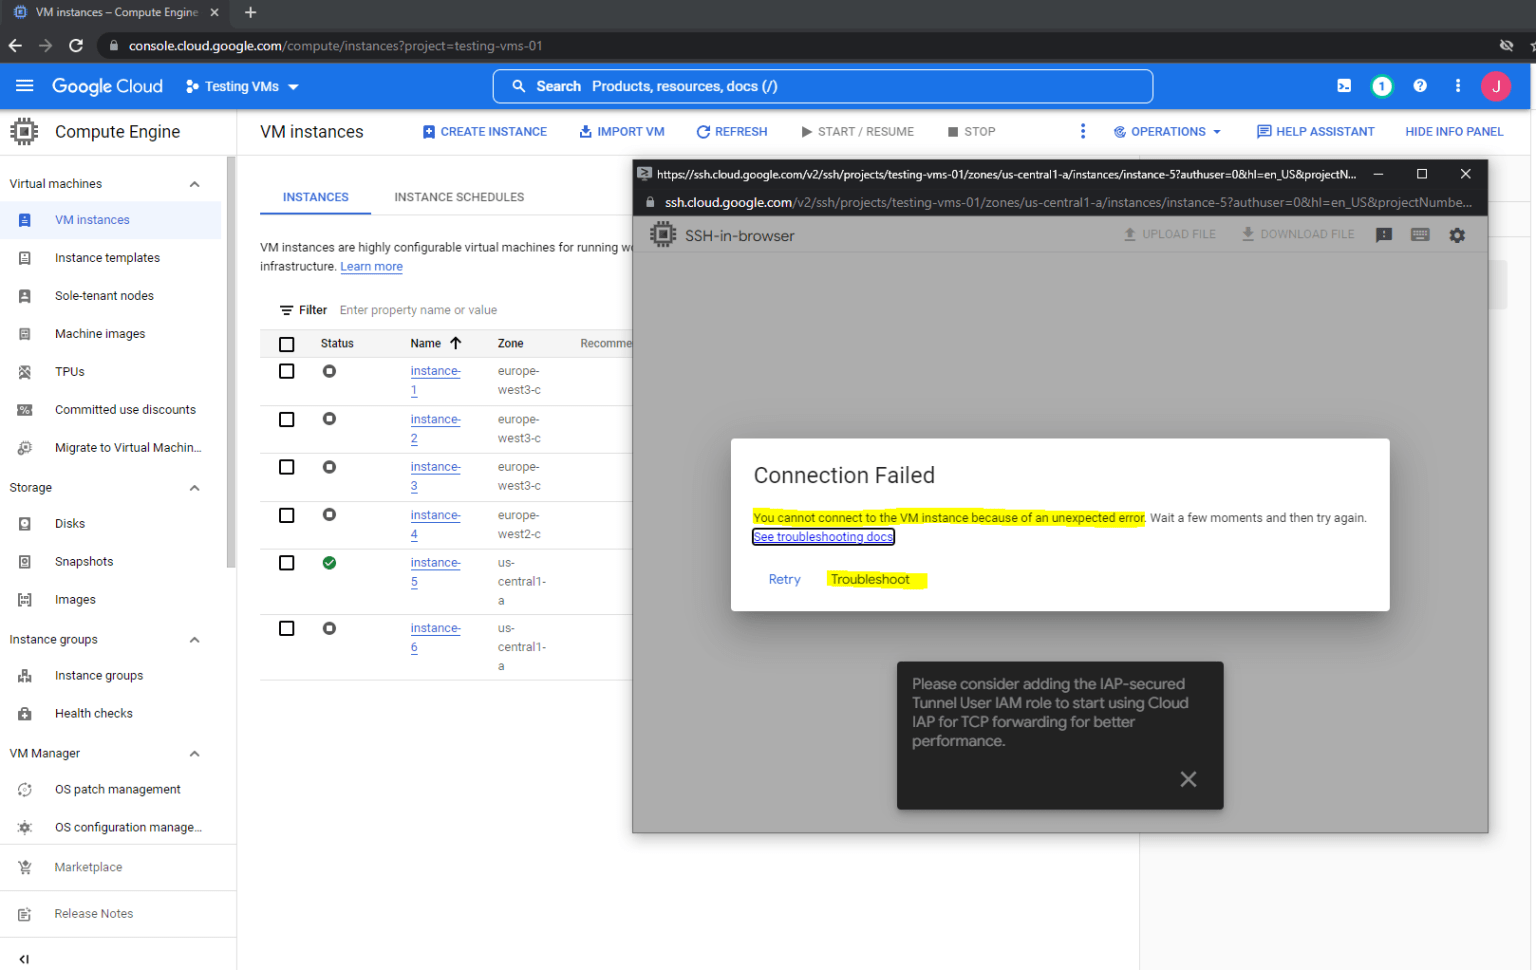Screen dimensions: 1536x970
Task: Open the on-screen keyboard in SSH window
Action: point(1420,234)
